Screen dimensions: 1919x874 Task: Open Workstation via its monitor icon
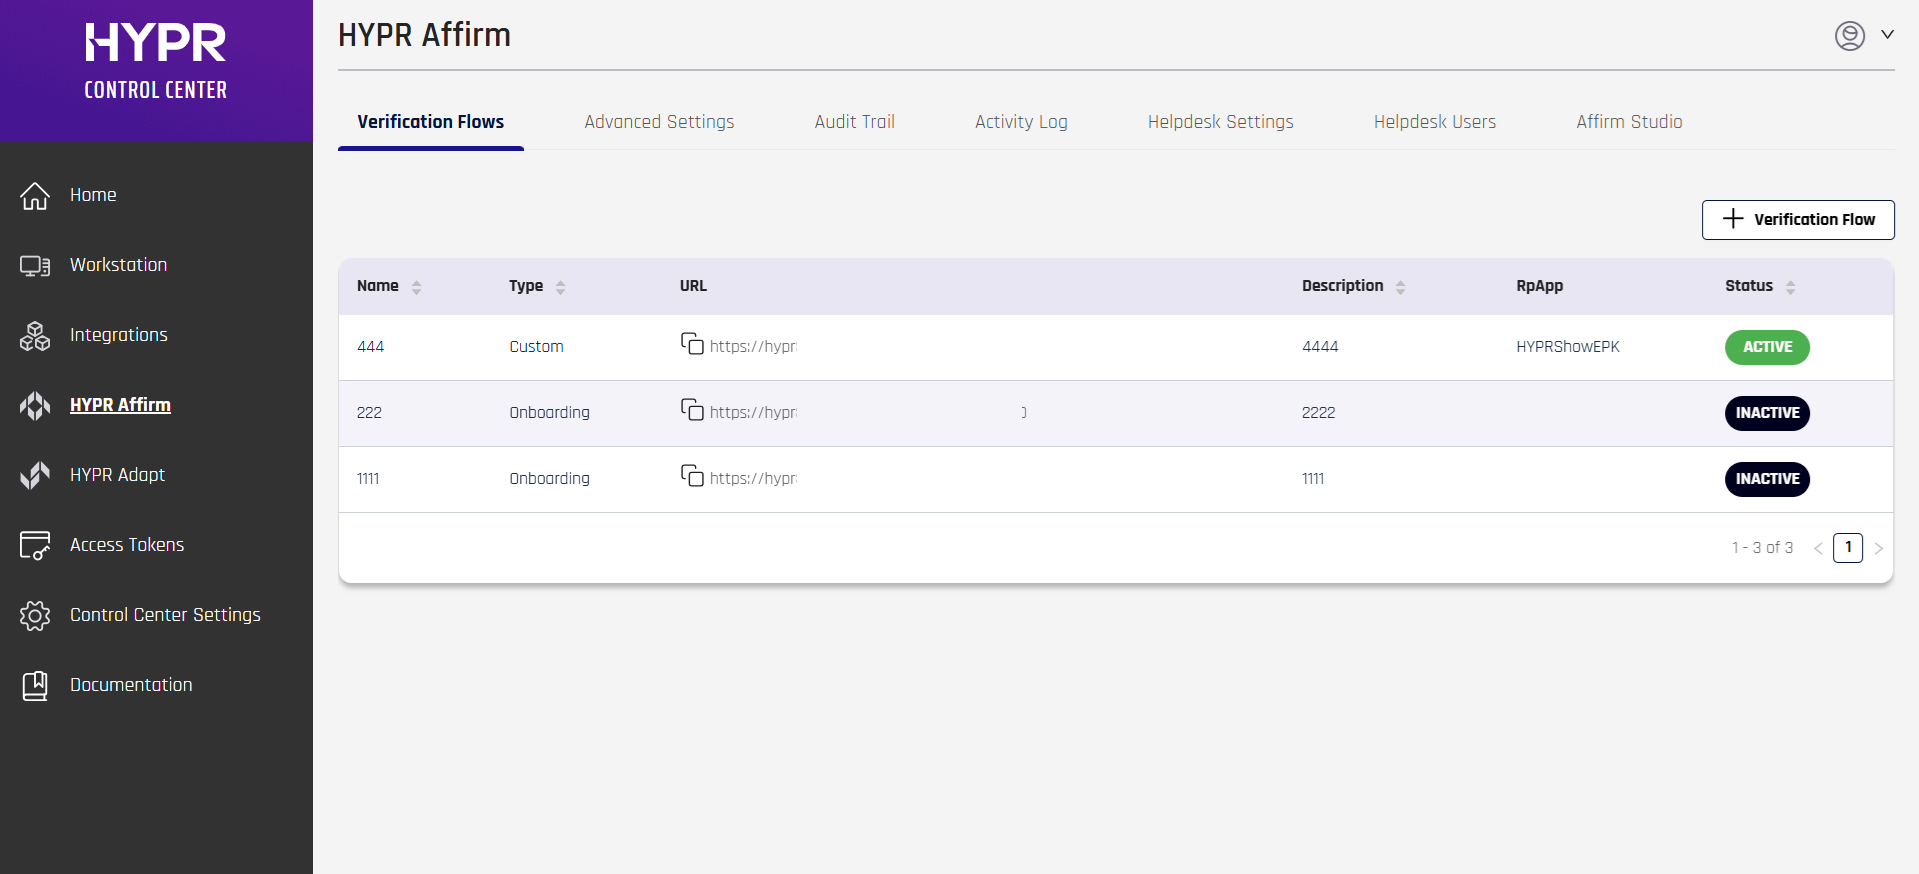[35, 266]
